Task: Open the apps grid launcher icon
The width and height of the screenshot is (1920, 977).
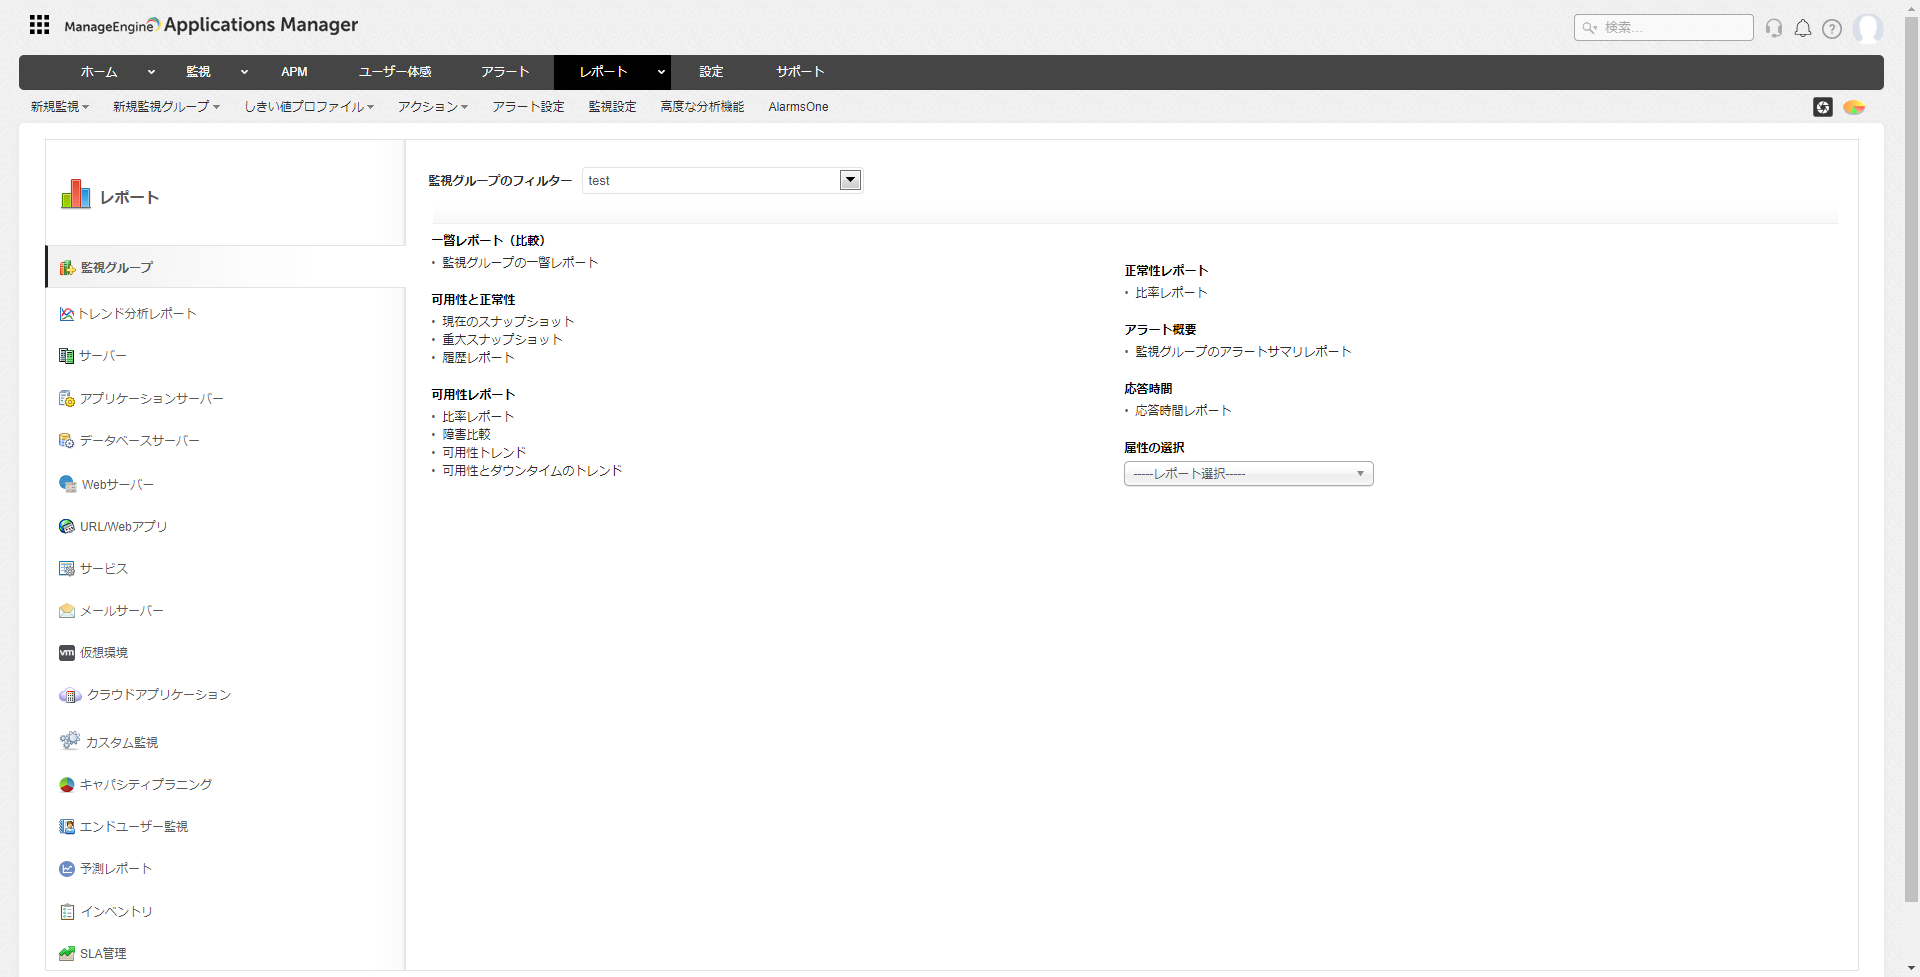Action: [39, 25]
